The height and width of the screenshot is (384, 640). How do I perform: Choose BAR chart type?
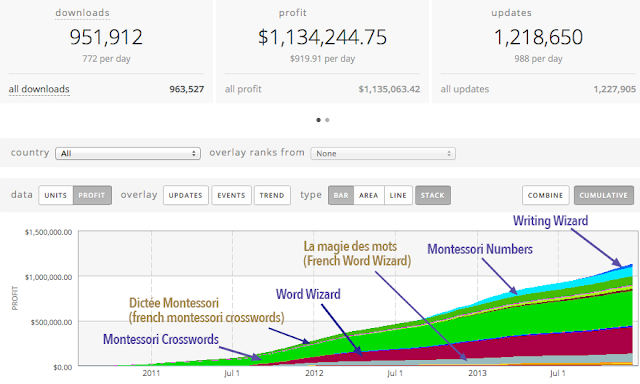(x=341, y=195)
